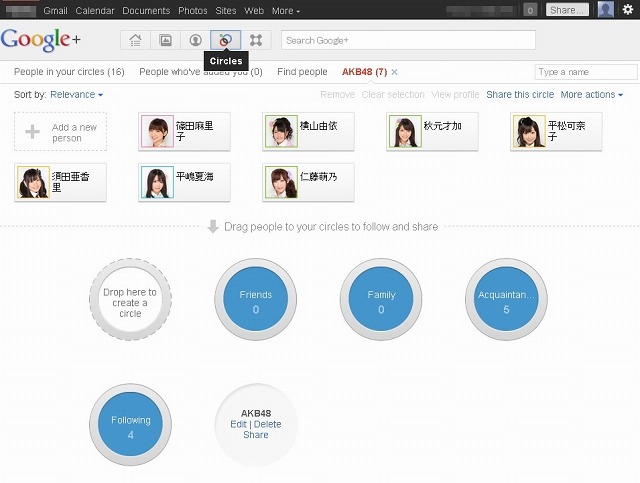Open the notifications counter showing 0
Viewport: 640px width, 483px height.
pos(530,10)
